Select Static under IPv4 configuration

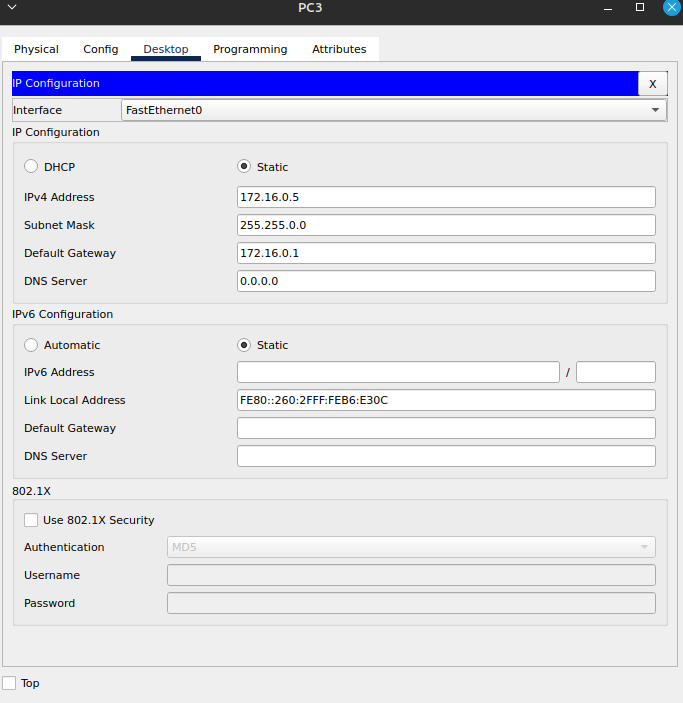tap(244, 167)
